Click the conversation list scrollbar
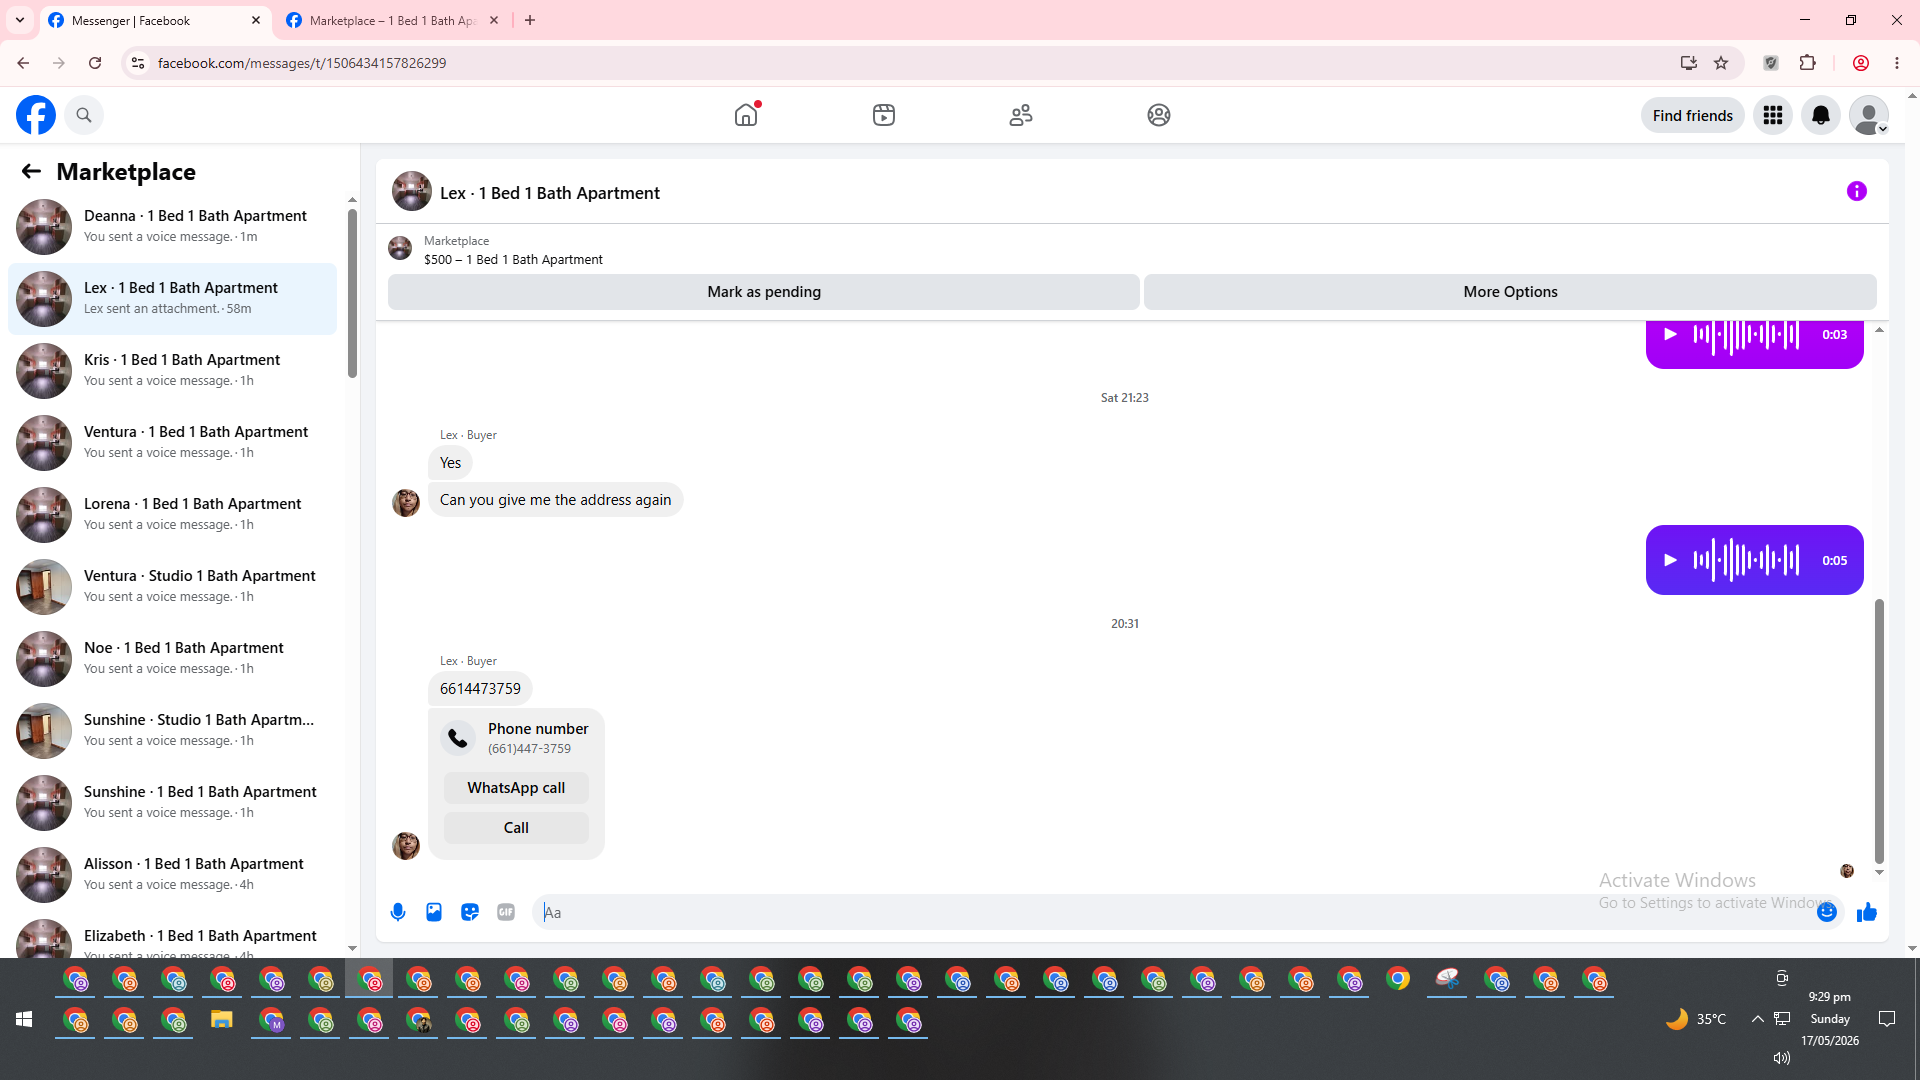1920x1080 pixels. coord(352,293)
